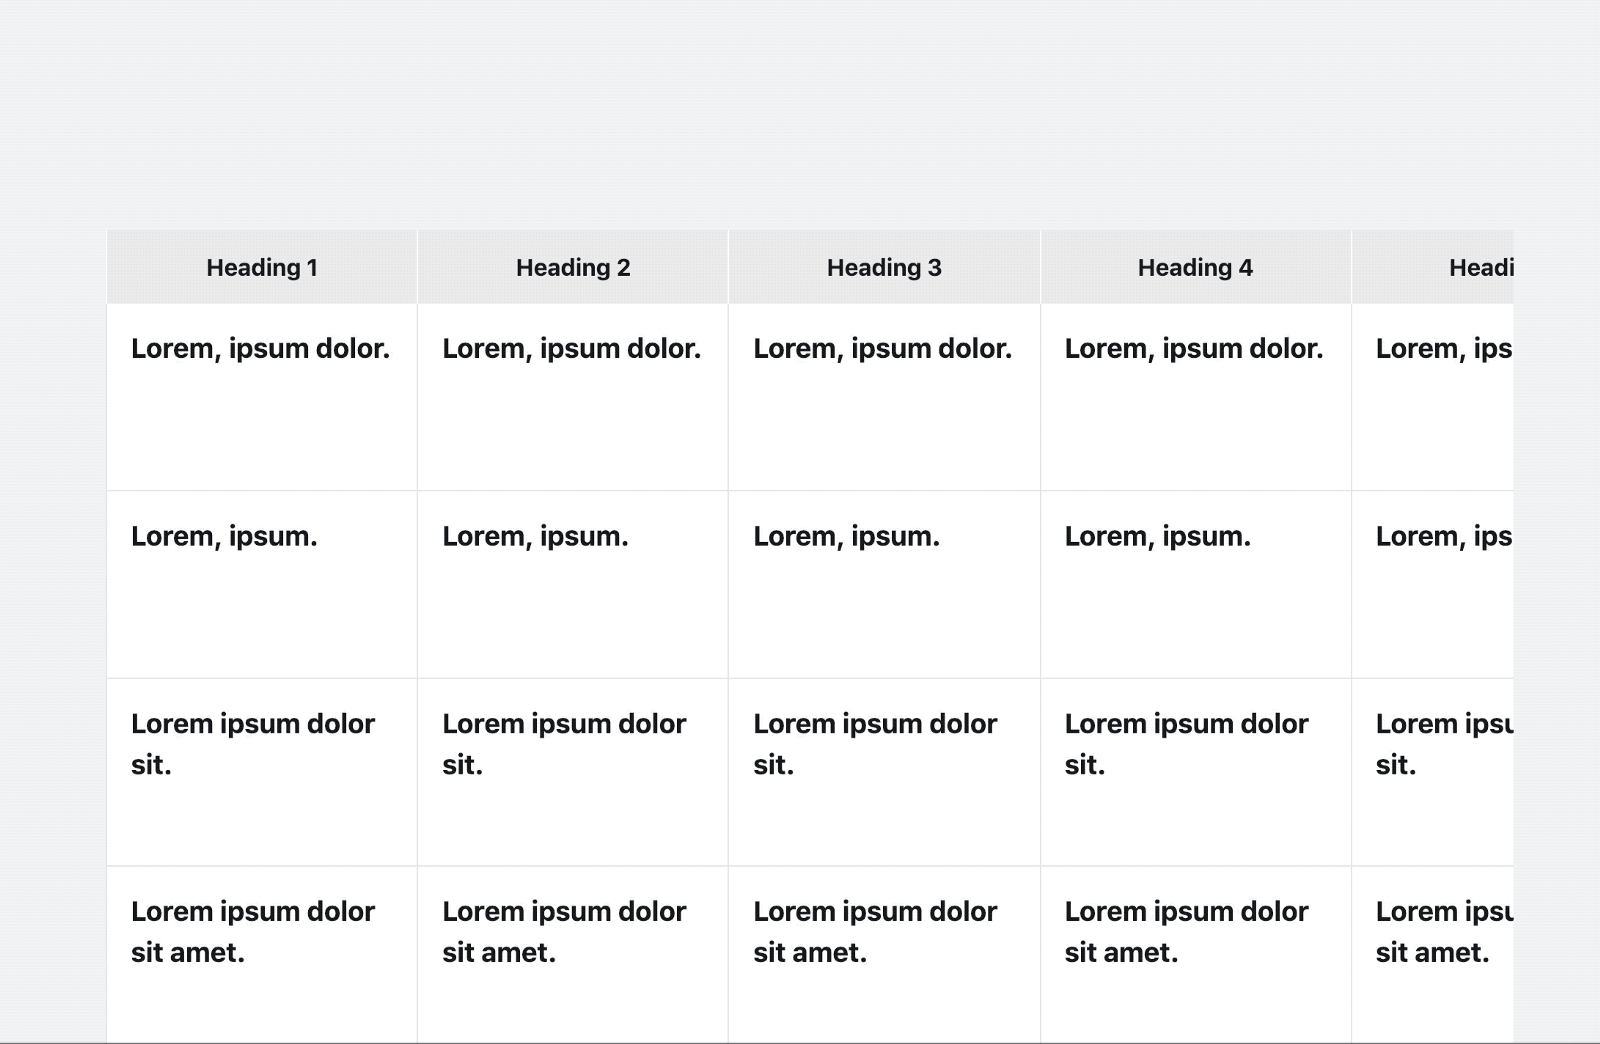
Task: Click the Heading 4 column header
Action: point(1195,267)
